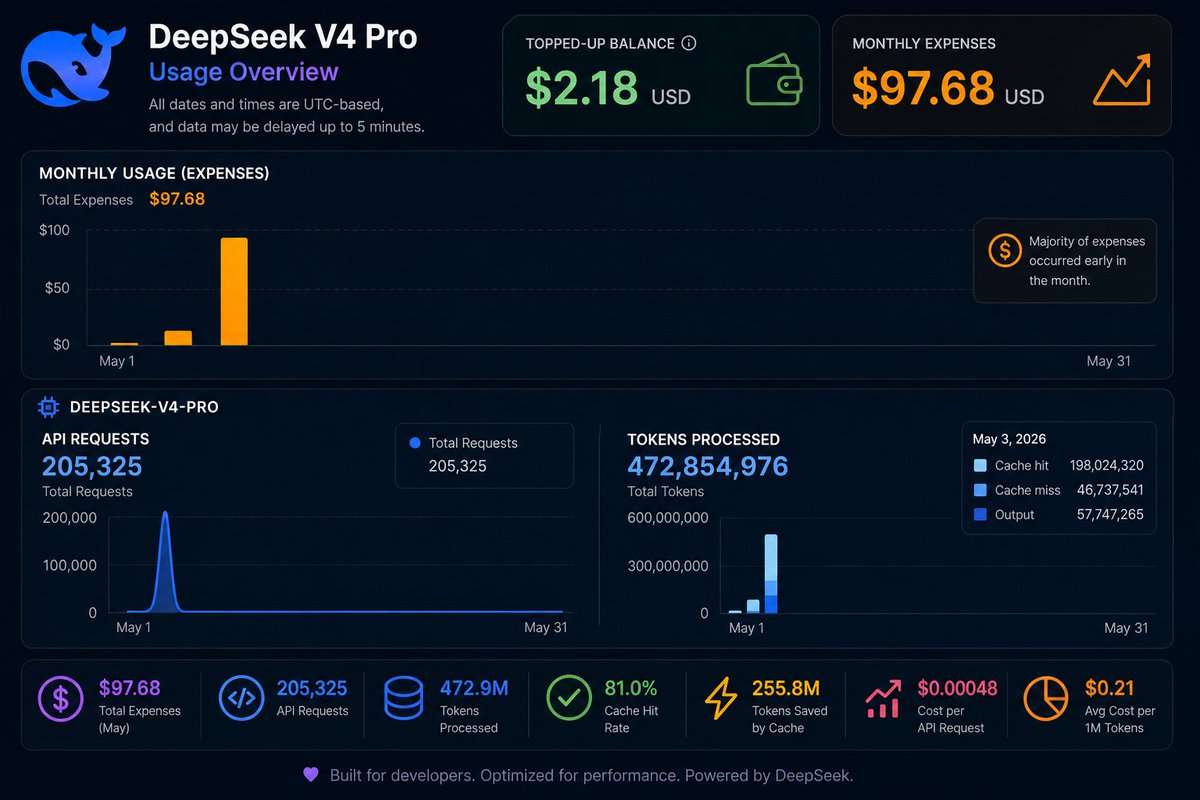Image resolution: width=1200 pixels, height=800 pixels.
Task: Click the API REQUESTS heading
Action: (96, 439)
